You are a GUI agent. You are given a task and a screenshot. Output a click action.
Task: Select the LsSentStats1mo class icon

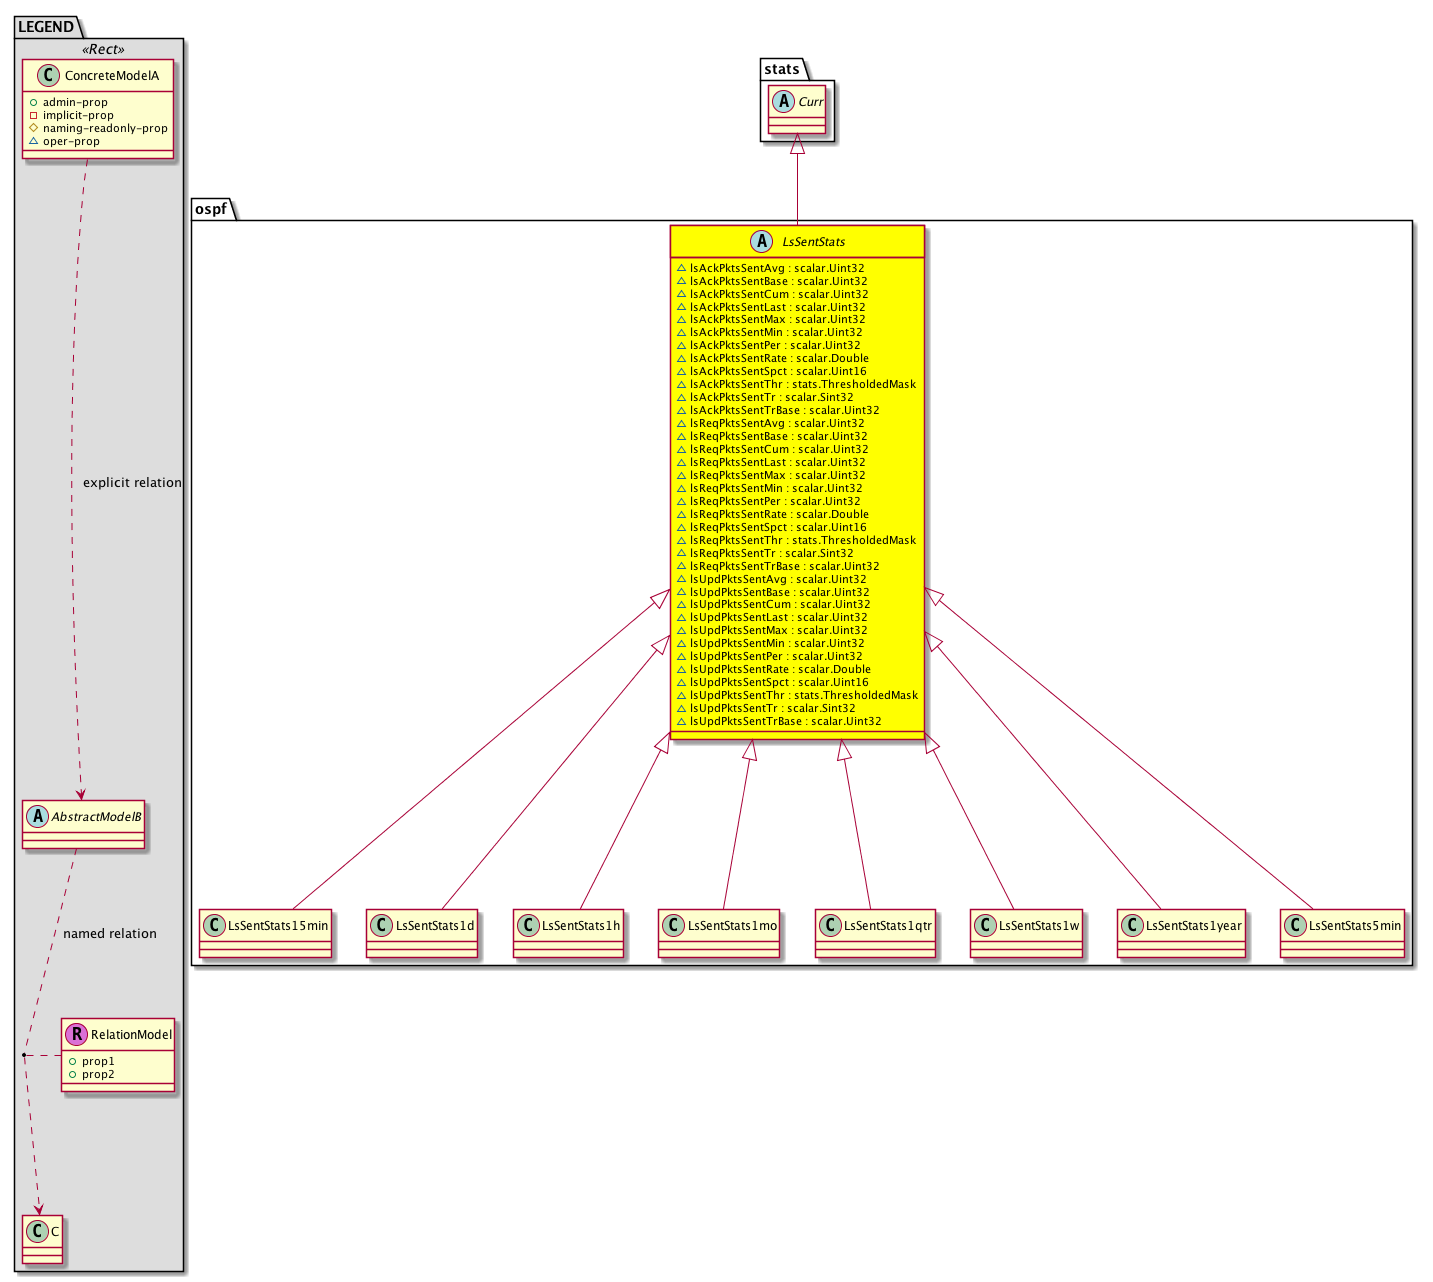tap(673, 926)
